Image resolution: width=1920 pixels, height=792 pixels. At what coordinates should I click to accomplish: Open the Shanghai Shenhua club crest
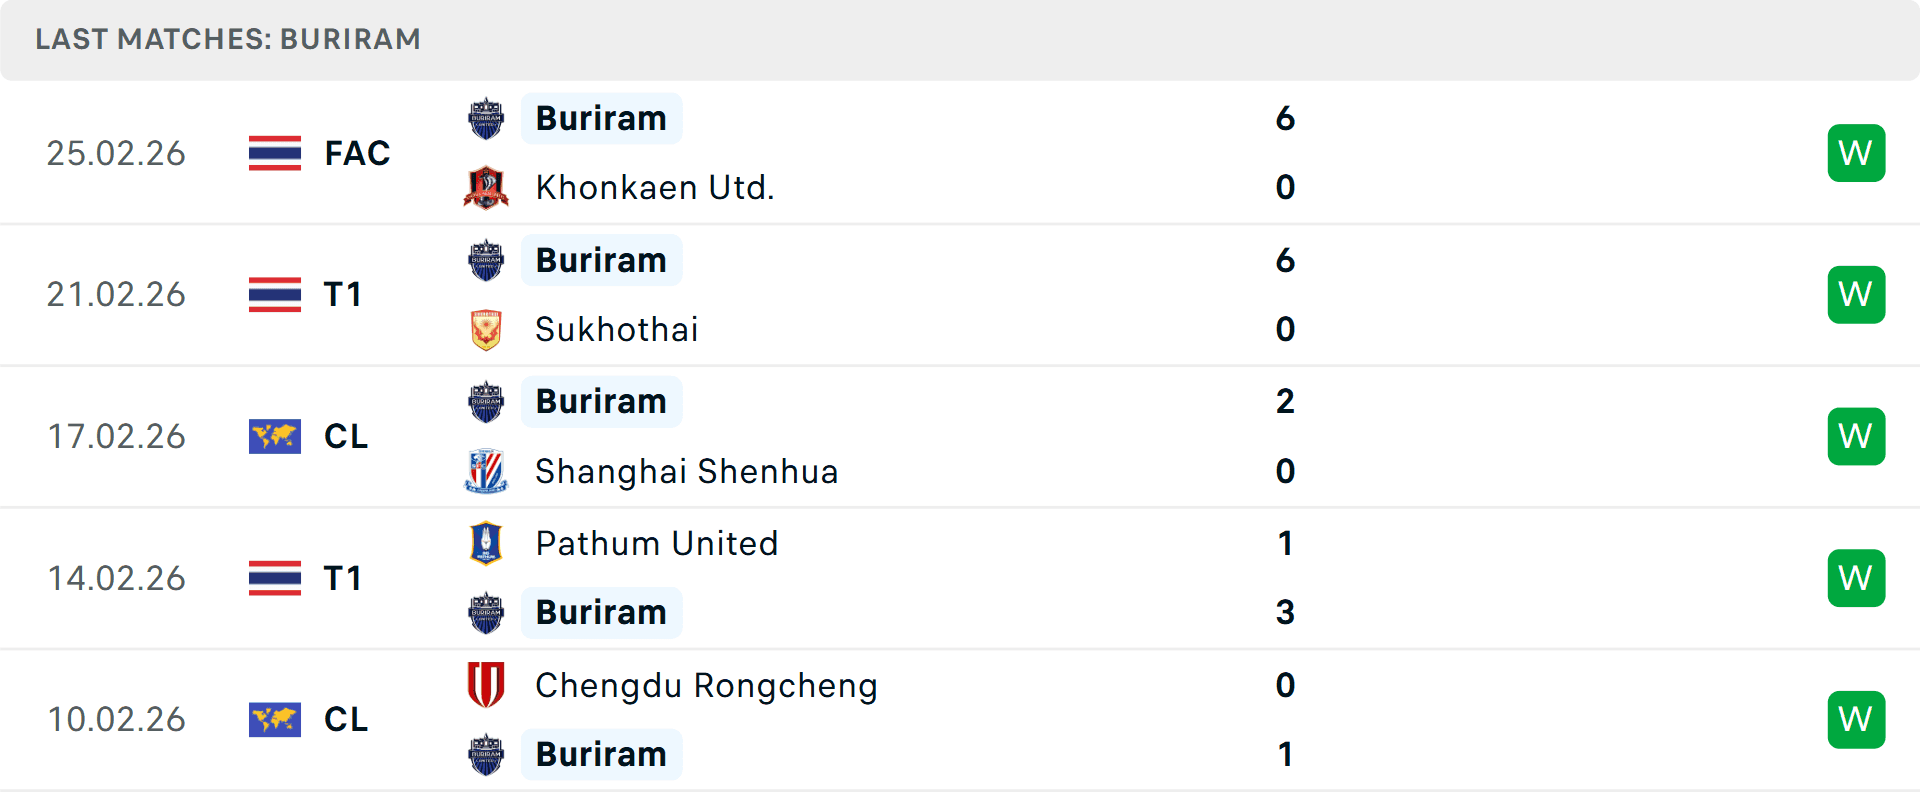[486, 470]
